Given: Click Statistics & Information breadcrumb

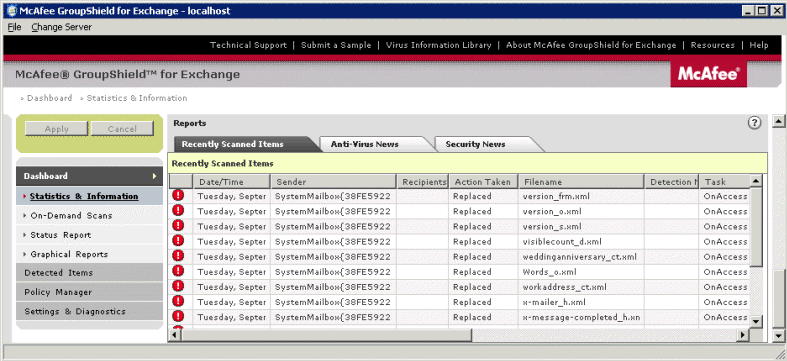Looking at the screenshot, I should (x=137, y=98).
